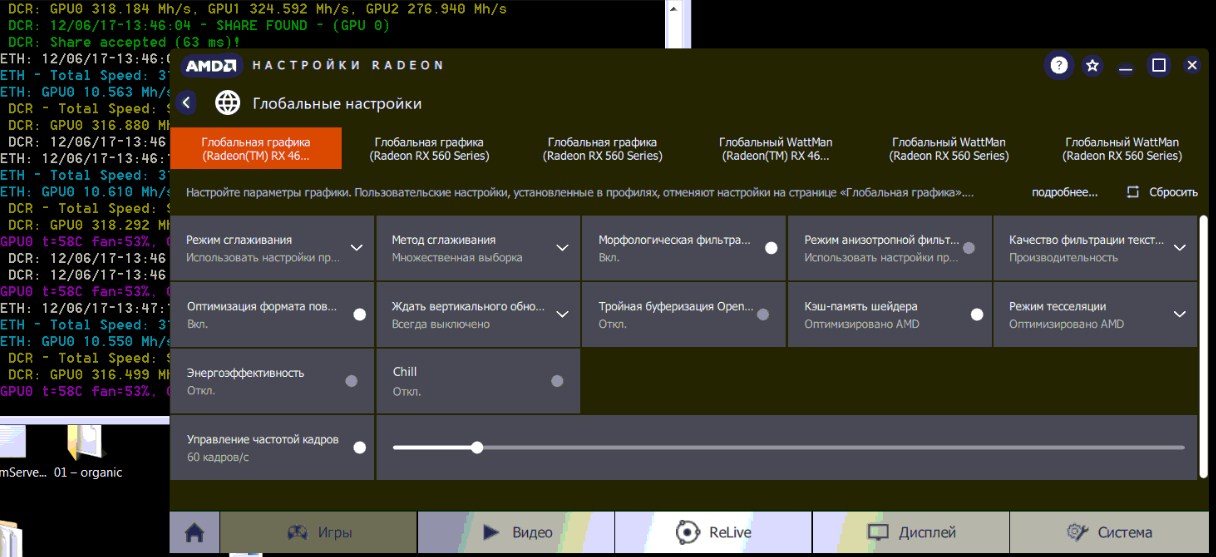Expand Режим сглаживания dropdown
Image resolution: width=1216 pixels, height=557 pixels.
click(357, 248)
